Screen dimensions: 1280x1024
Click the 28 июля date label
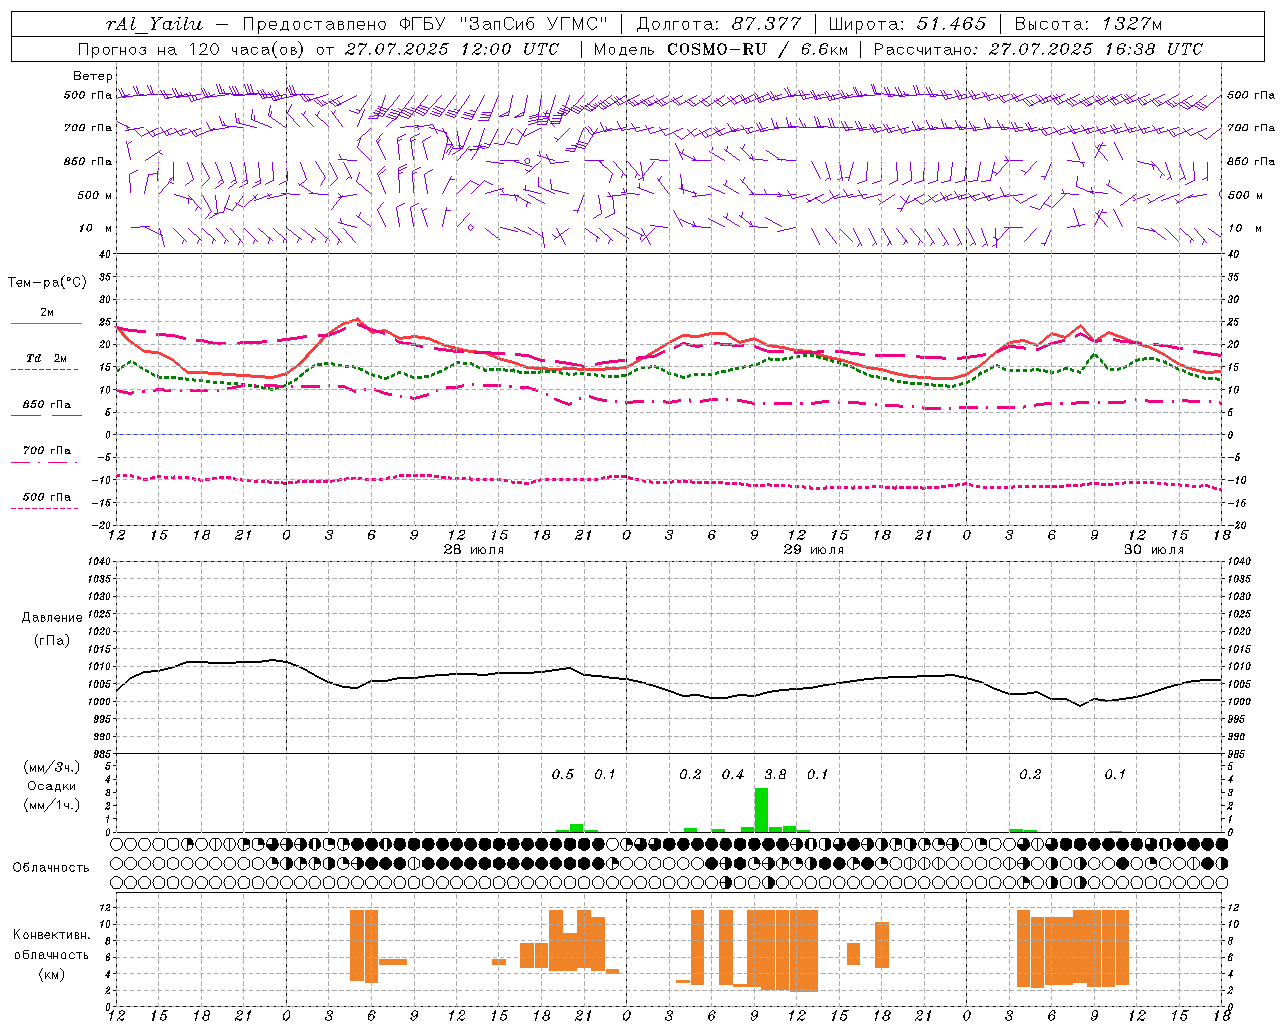click(474, 550)
